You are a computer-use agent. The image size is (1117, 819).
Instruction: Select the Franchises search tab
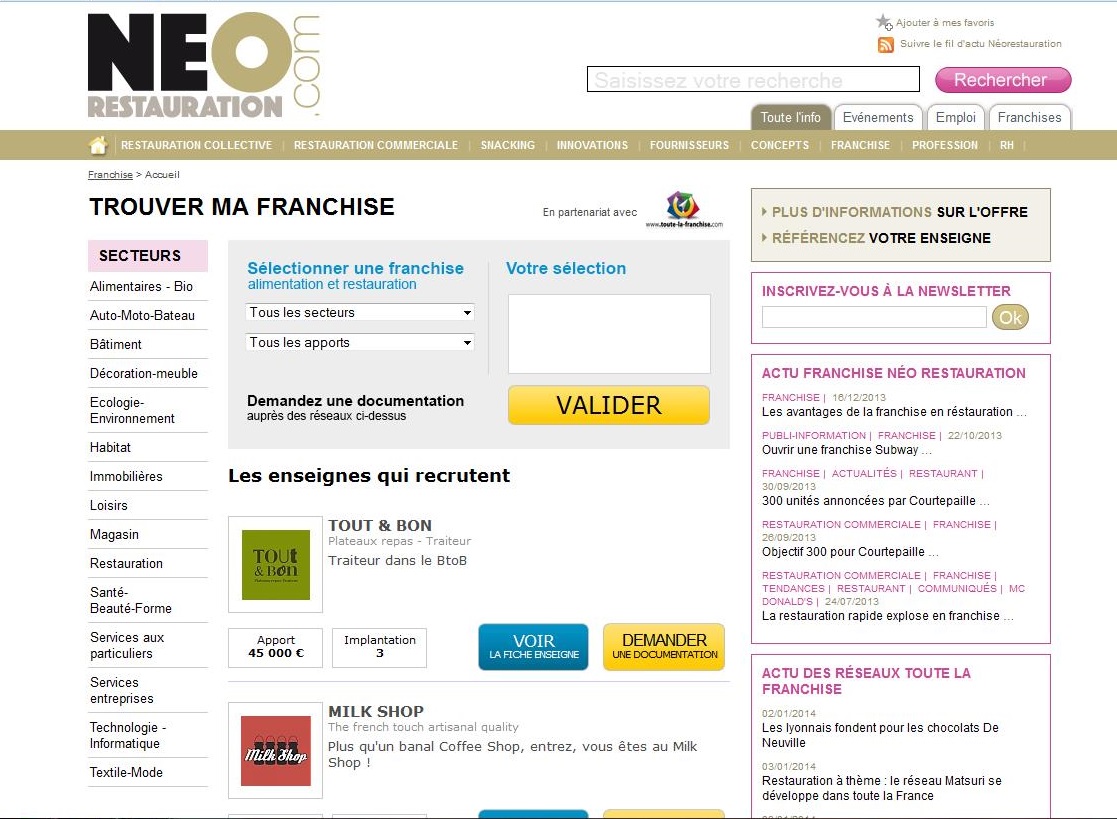tap(1029, 118)
